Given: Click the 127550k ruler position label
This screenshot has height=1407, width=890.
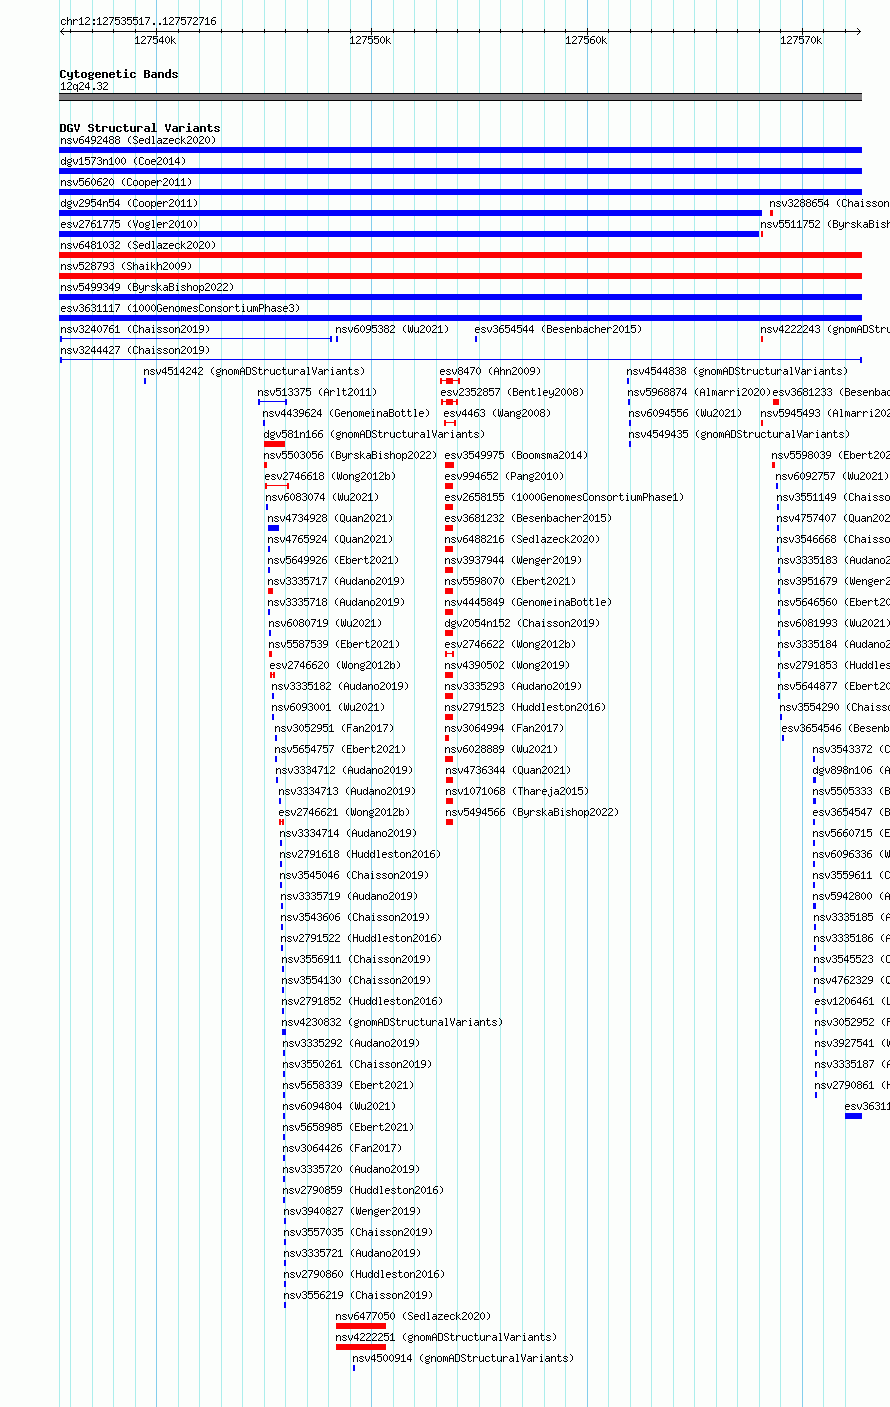Looking at the screenshot, I should tap(370, 40).
